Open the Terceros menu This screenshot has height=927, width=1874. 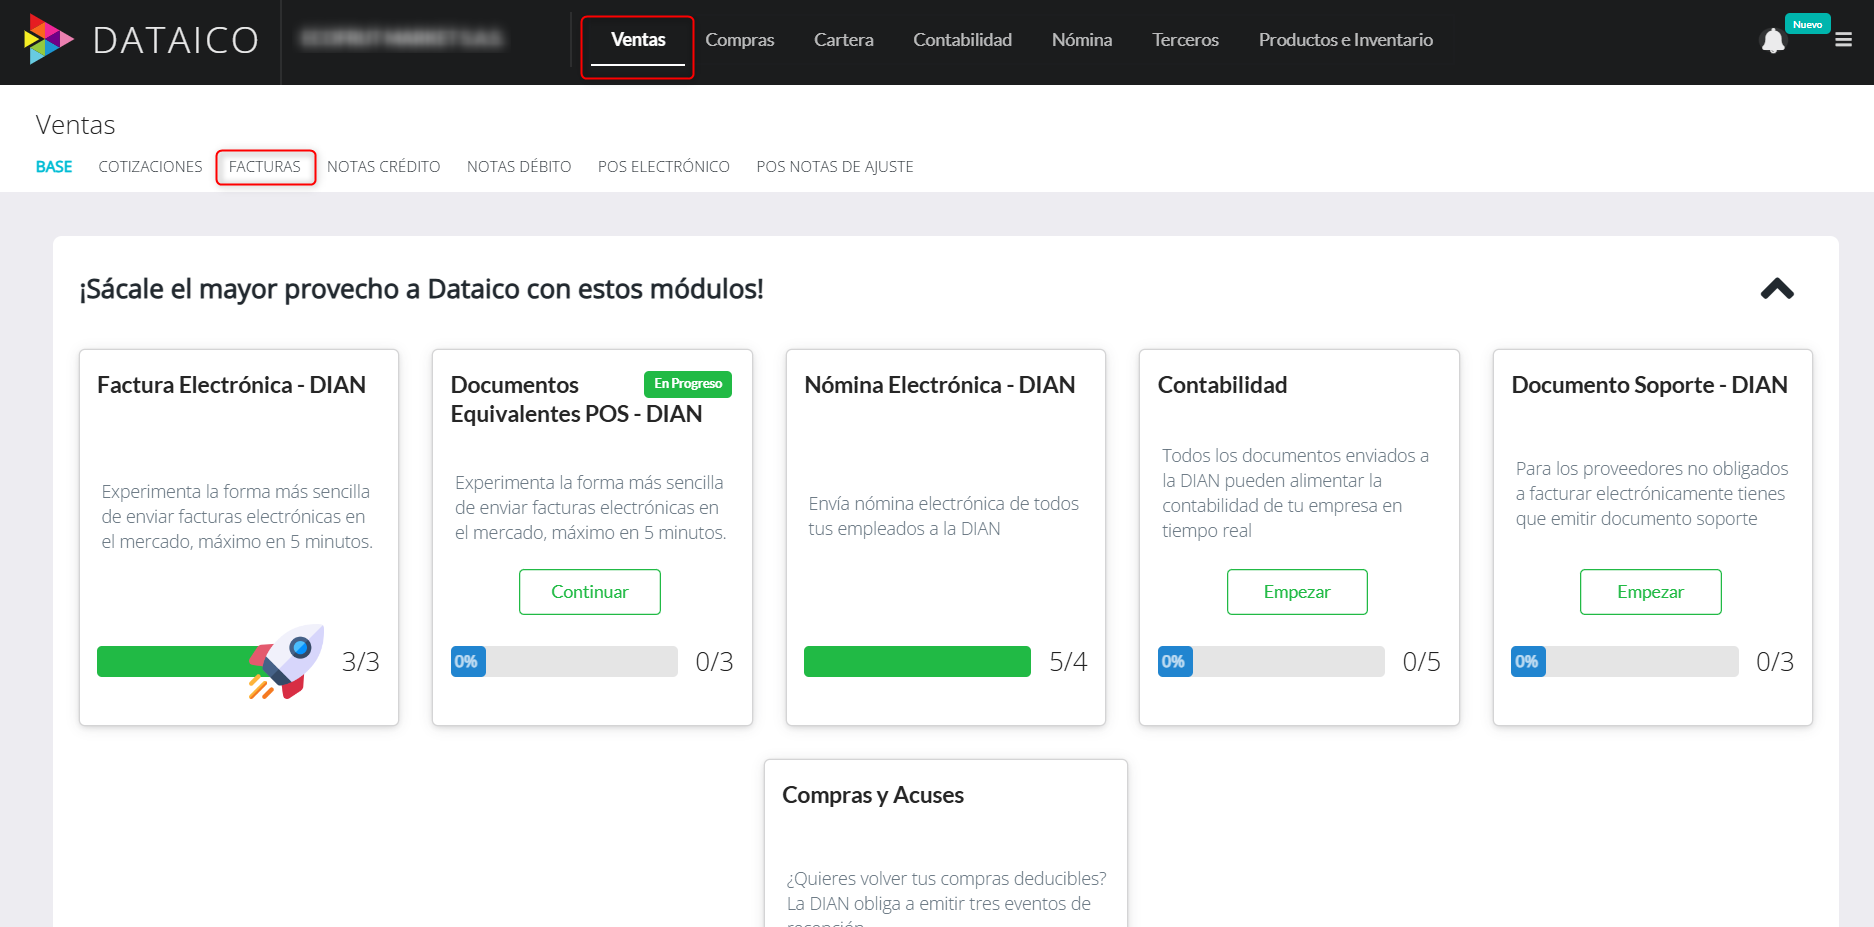pos(1185,40)
